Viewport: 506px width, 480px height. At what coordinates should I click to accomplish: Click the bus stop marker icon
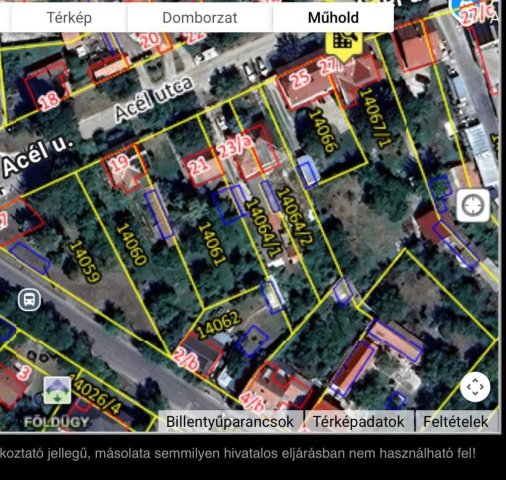30,300
